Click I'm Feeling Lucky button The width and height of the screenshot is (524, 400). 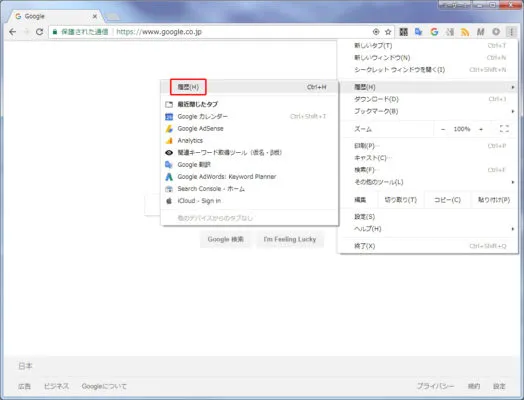point(290,239)
